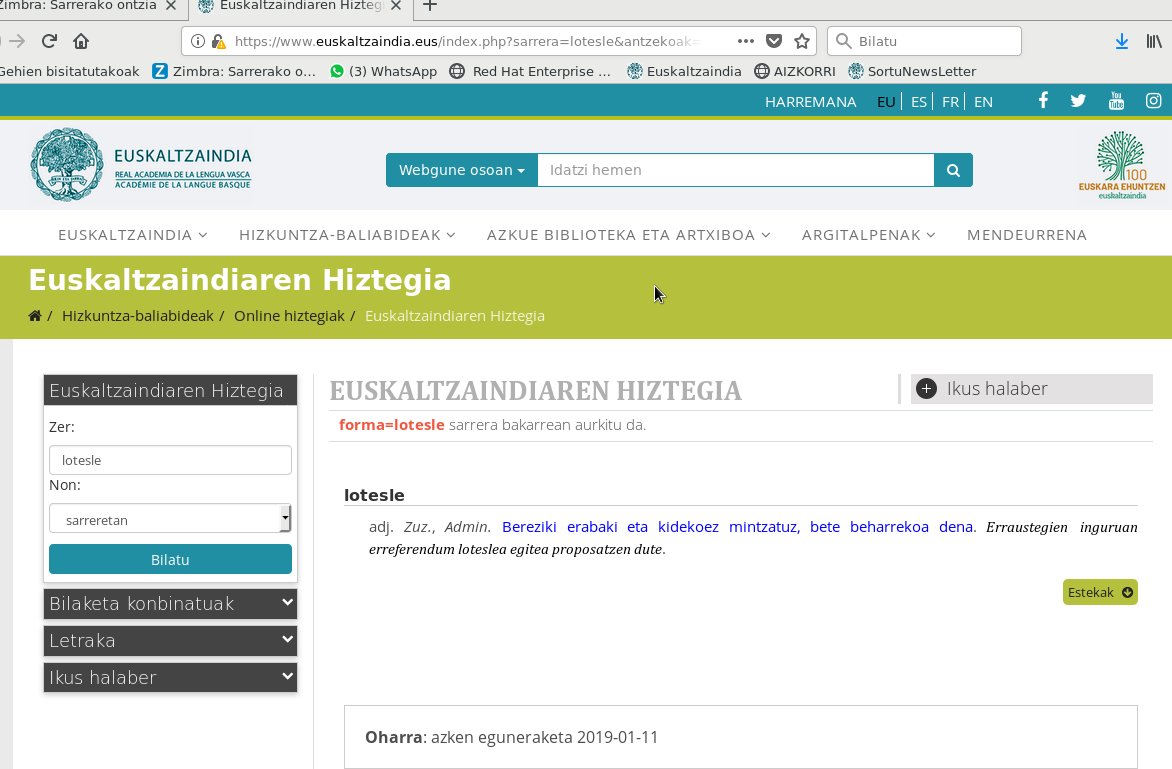This screenshot has height=769, width=1172.
Task: Click the green Estekak button
Action: (1100, 592)
